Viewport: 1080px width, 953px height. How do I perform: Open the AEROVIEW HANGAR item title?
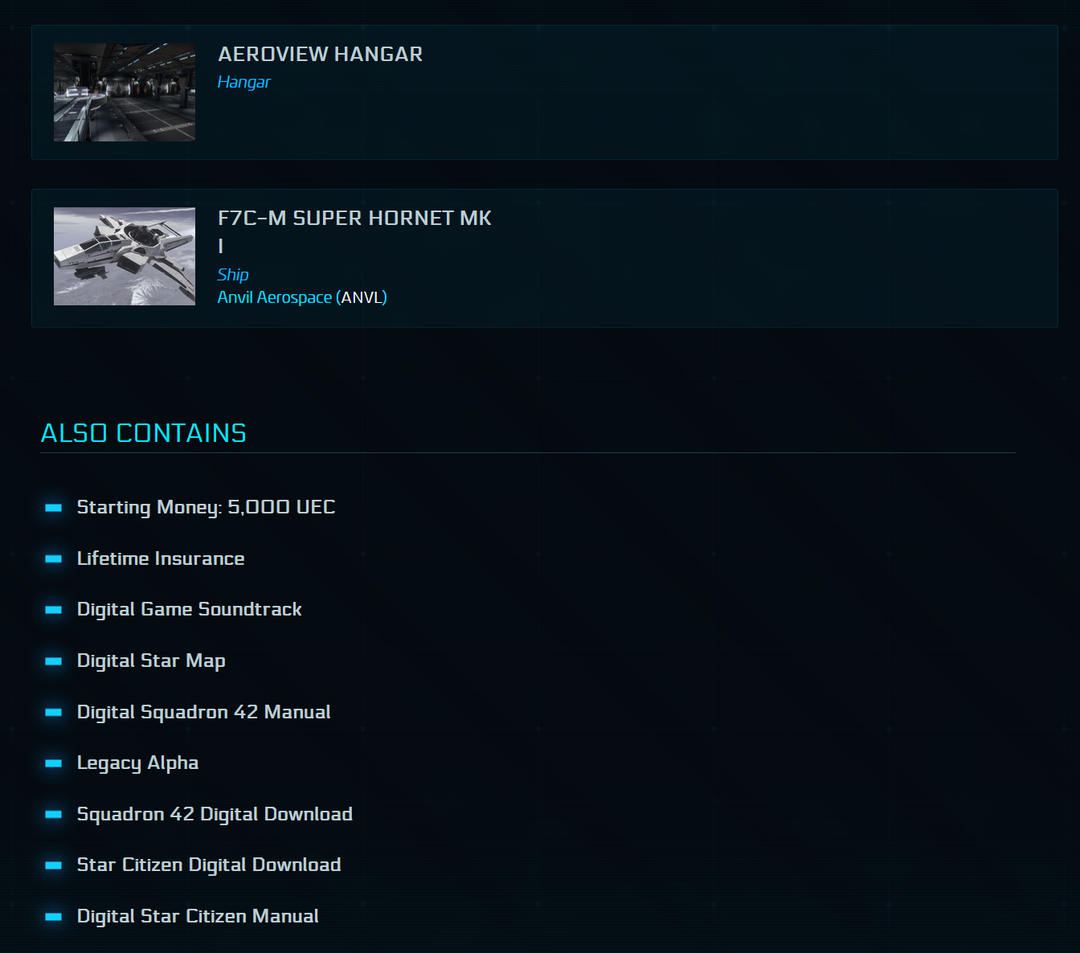click(x=320, y=54)
